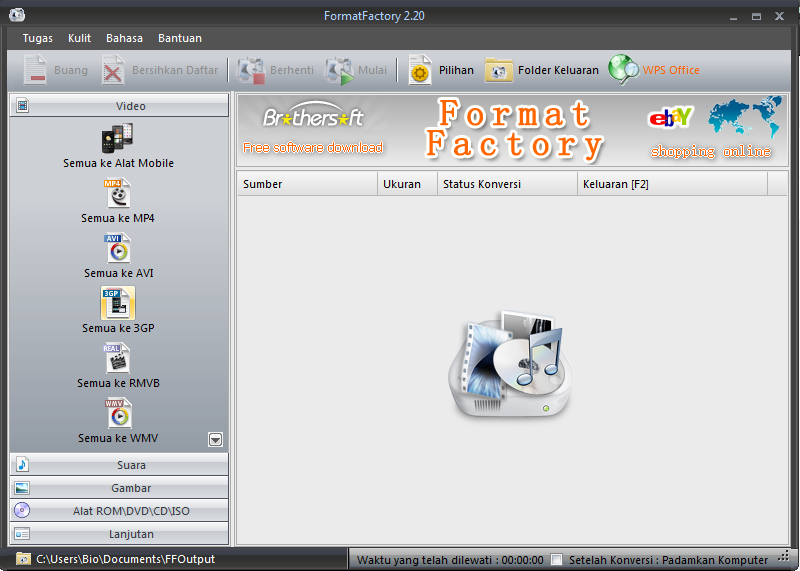Image resolution: width=800 pixels, height=571 pixels.
Task: Open the Kulit menu
Action: [x=79, y=38]
